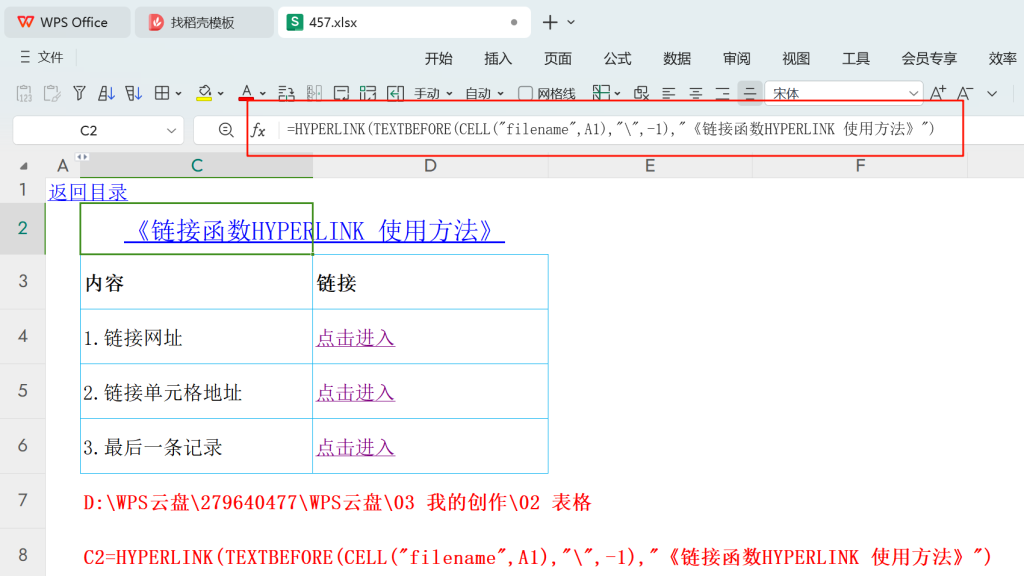The width and height of the screenshot is (1024, 576).
Task: Open the 宋体 font name dropdown
Action: [x=913, y=94]
